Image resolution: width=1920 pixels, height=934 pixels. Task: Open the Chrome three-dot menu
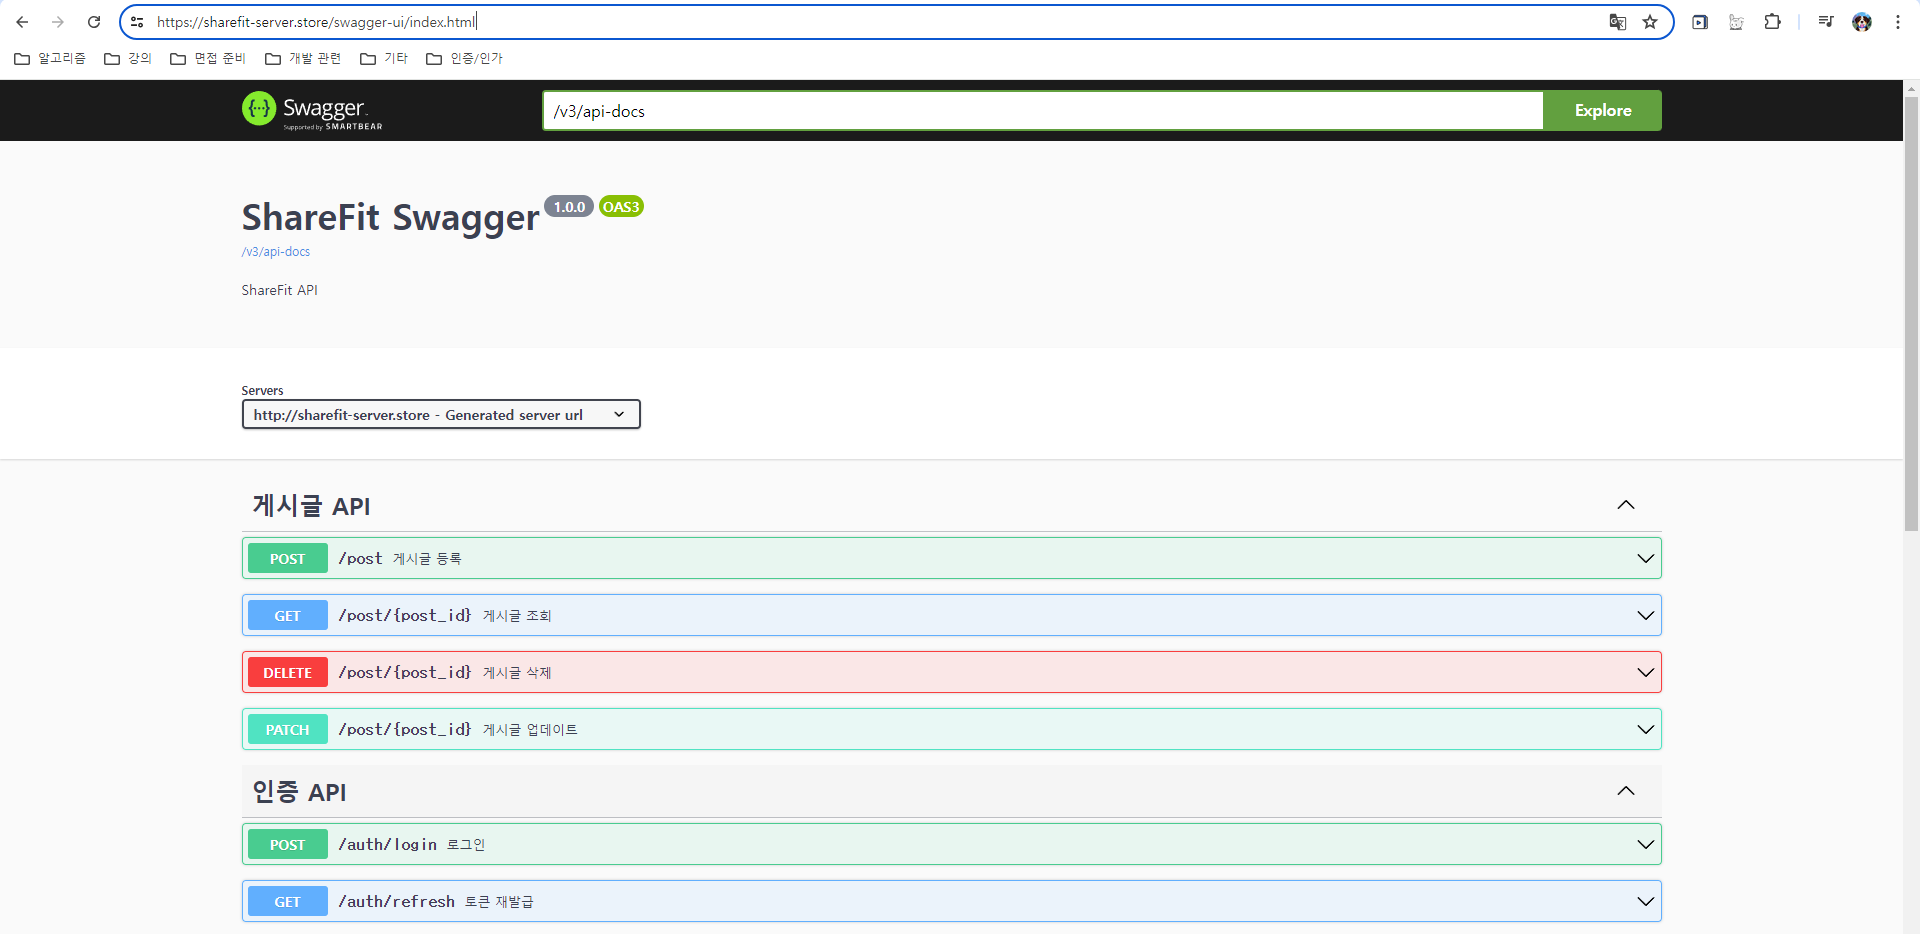click(x=1898, y=22)
